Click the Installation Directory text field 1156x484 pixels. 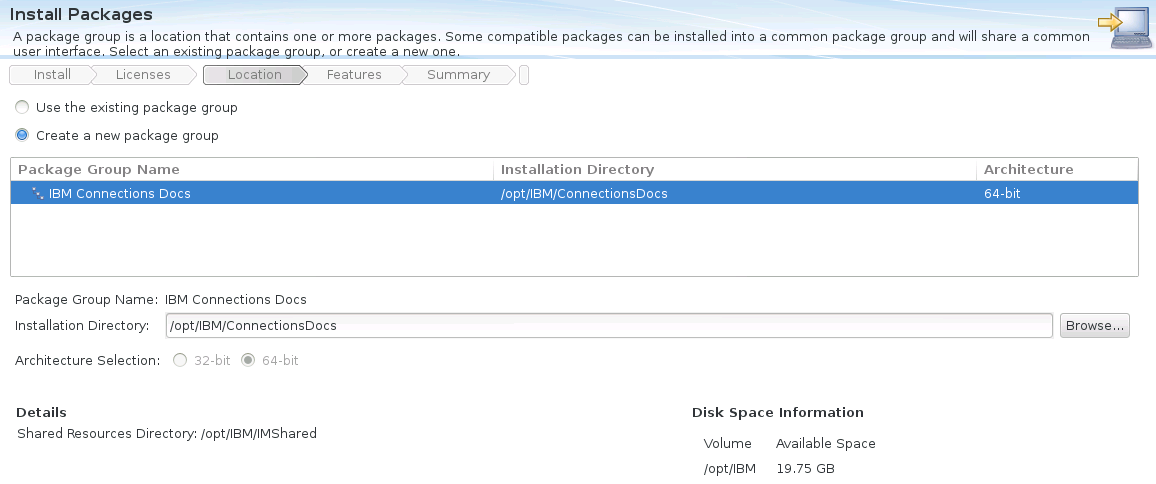click(609, 325)
